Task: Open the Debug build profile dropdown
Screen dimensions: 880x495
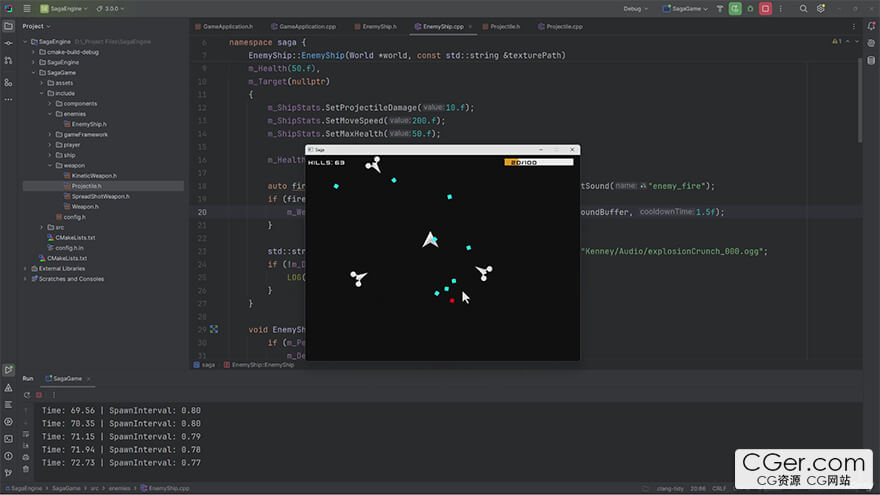Action: click(636, 8)
